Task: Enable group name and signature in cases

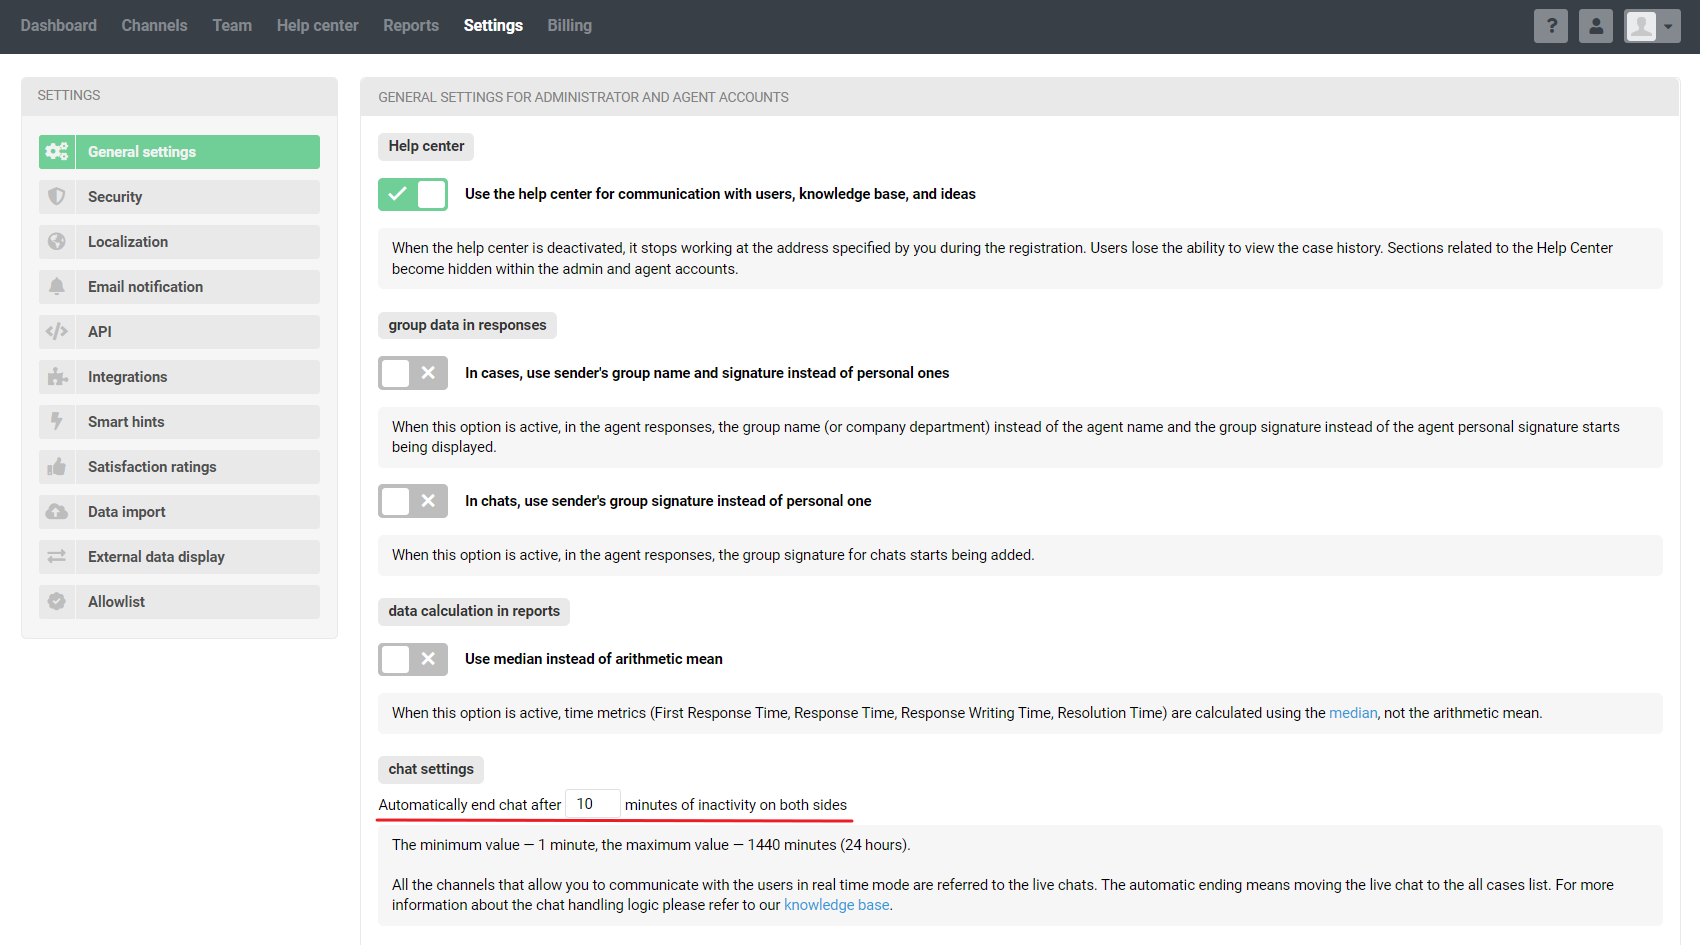Action: coord(413,373)
